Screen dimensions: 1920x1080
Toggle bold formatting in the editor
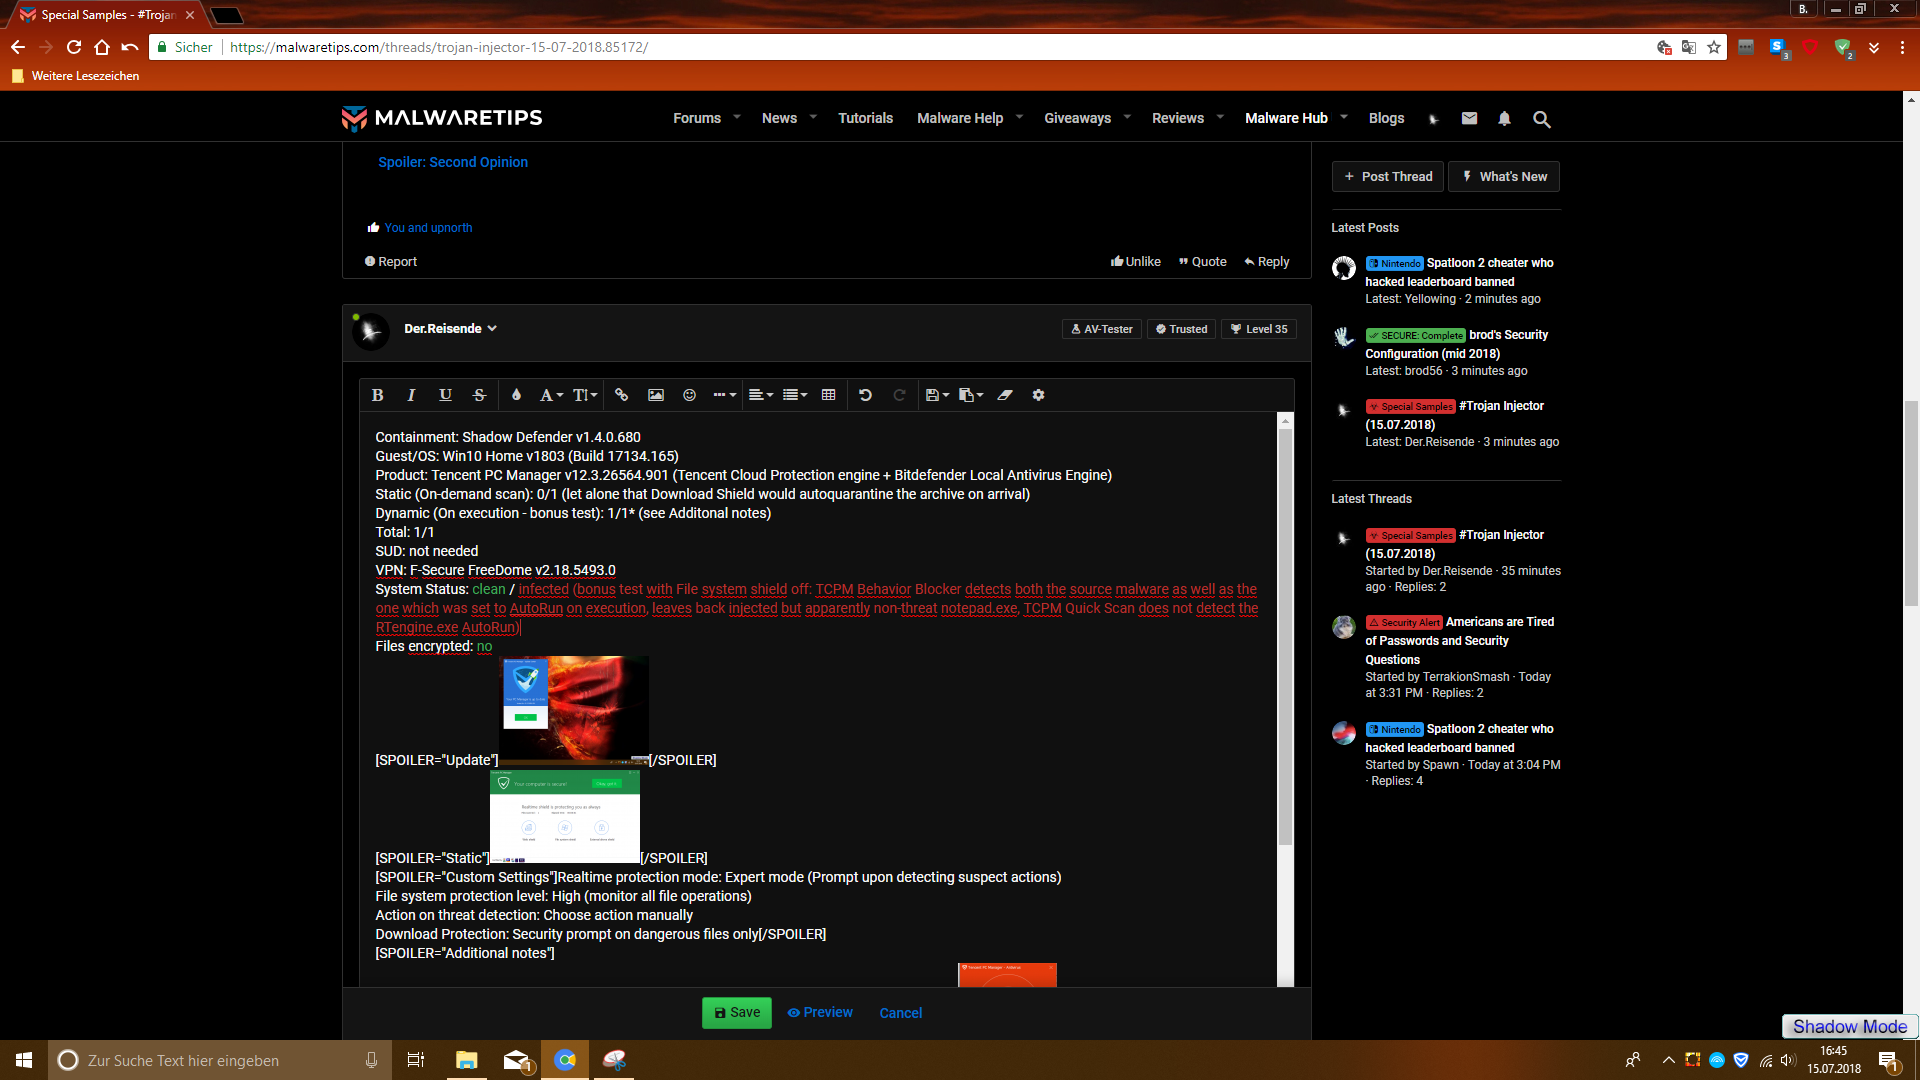(377, 395)
